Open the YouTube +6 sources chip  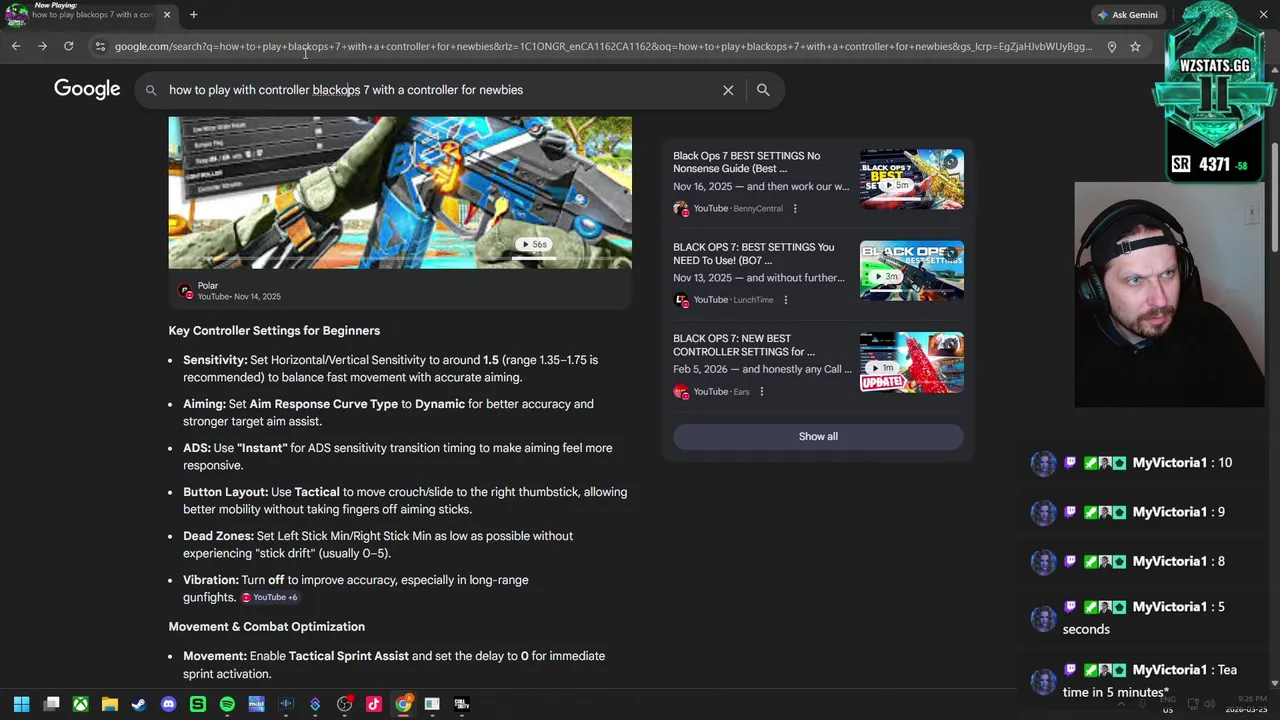(x=269, y=597)
